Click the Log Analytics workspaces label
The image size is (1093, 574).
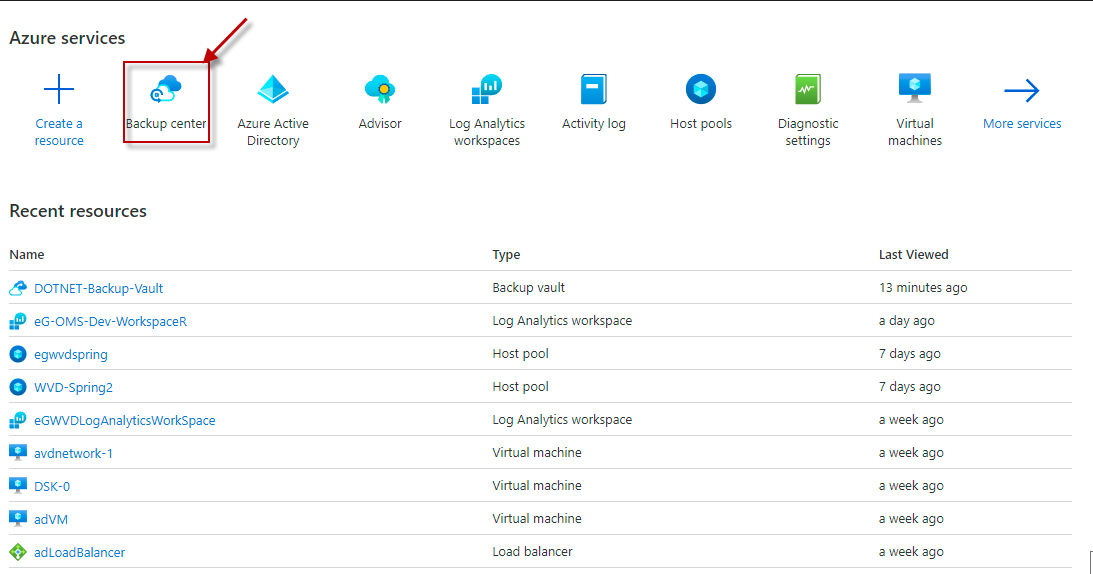click(487, 132)
